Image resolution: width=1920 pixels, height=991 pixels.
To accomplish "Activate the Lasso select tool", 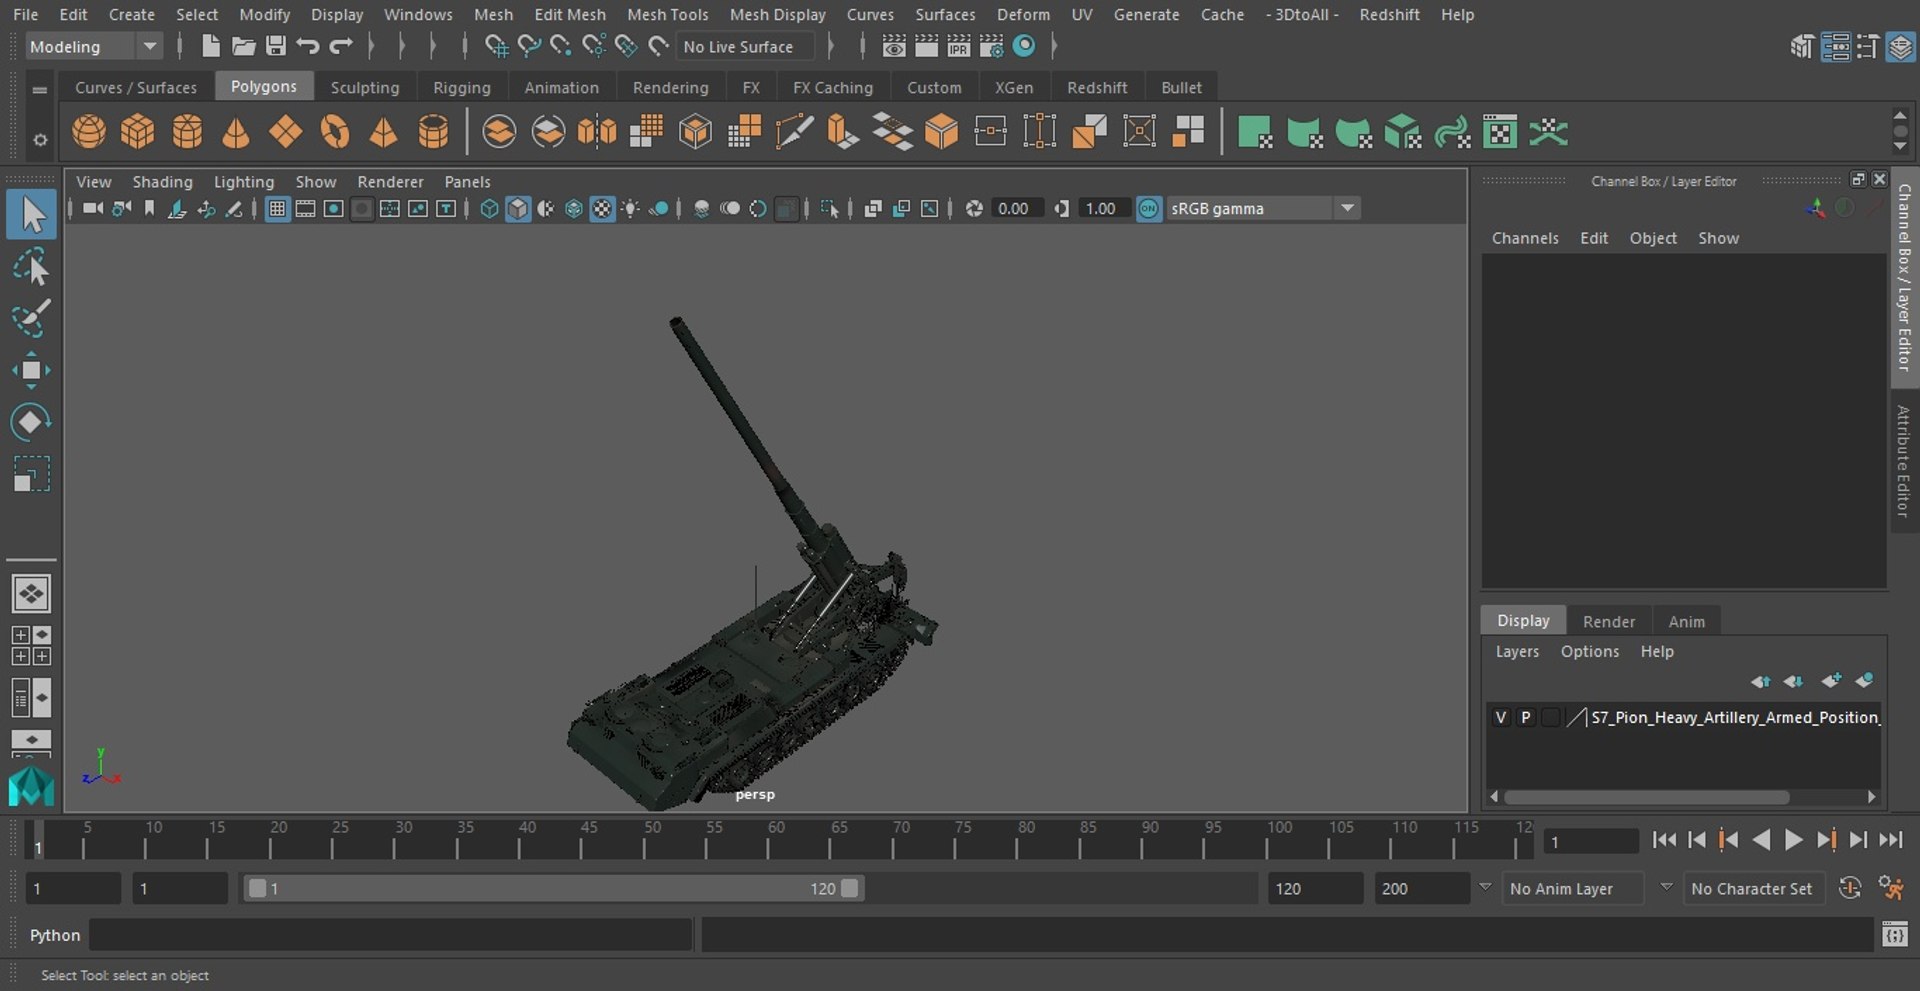I will point(31,268).
